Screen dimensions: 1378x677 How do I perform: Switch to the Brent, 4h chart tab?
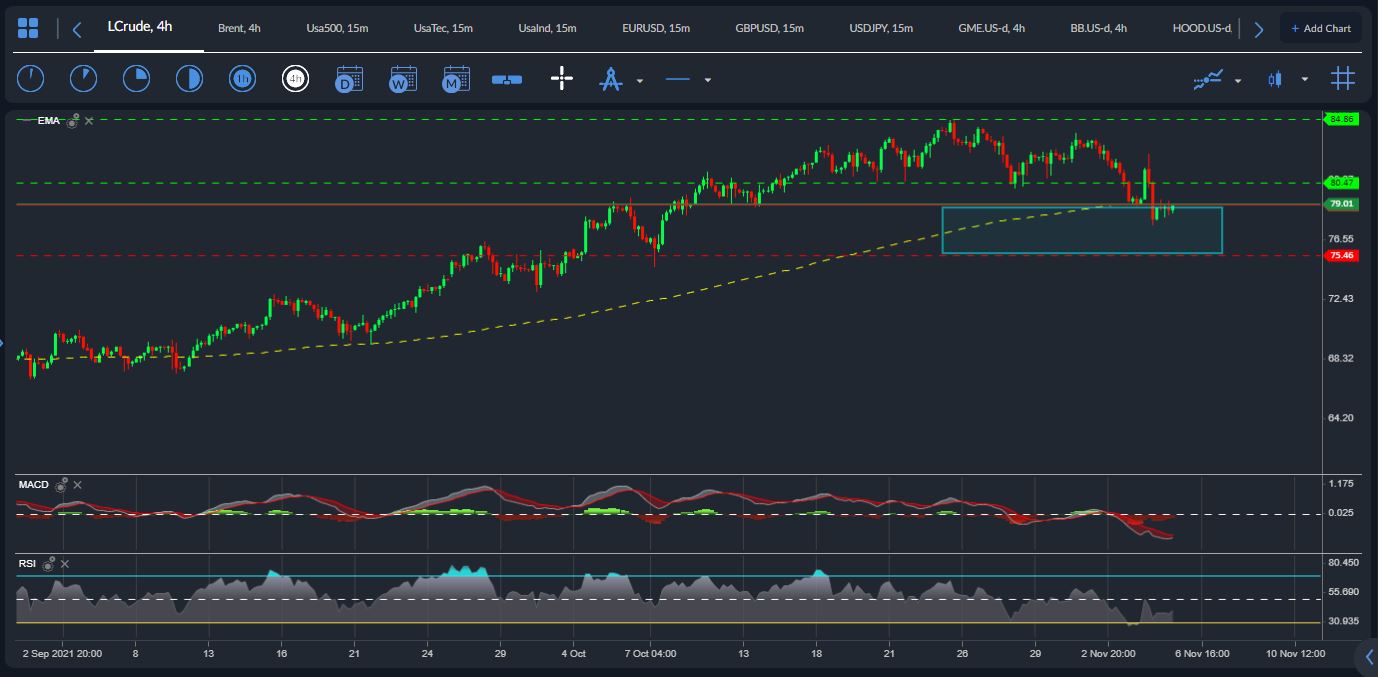pyautogui.click(x=239, y=28)
